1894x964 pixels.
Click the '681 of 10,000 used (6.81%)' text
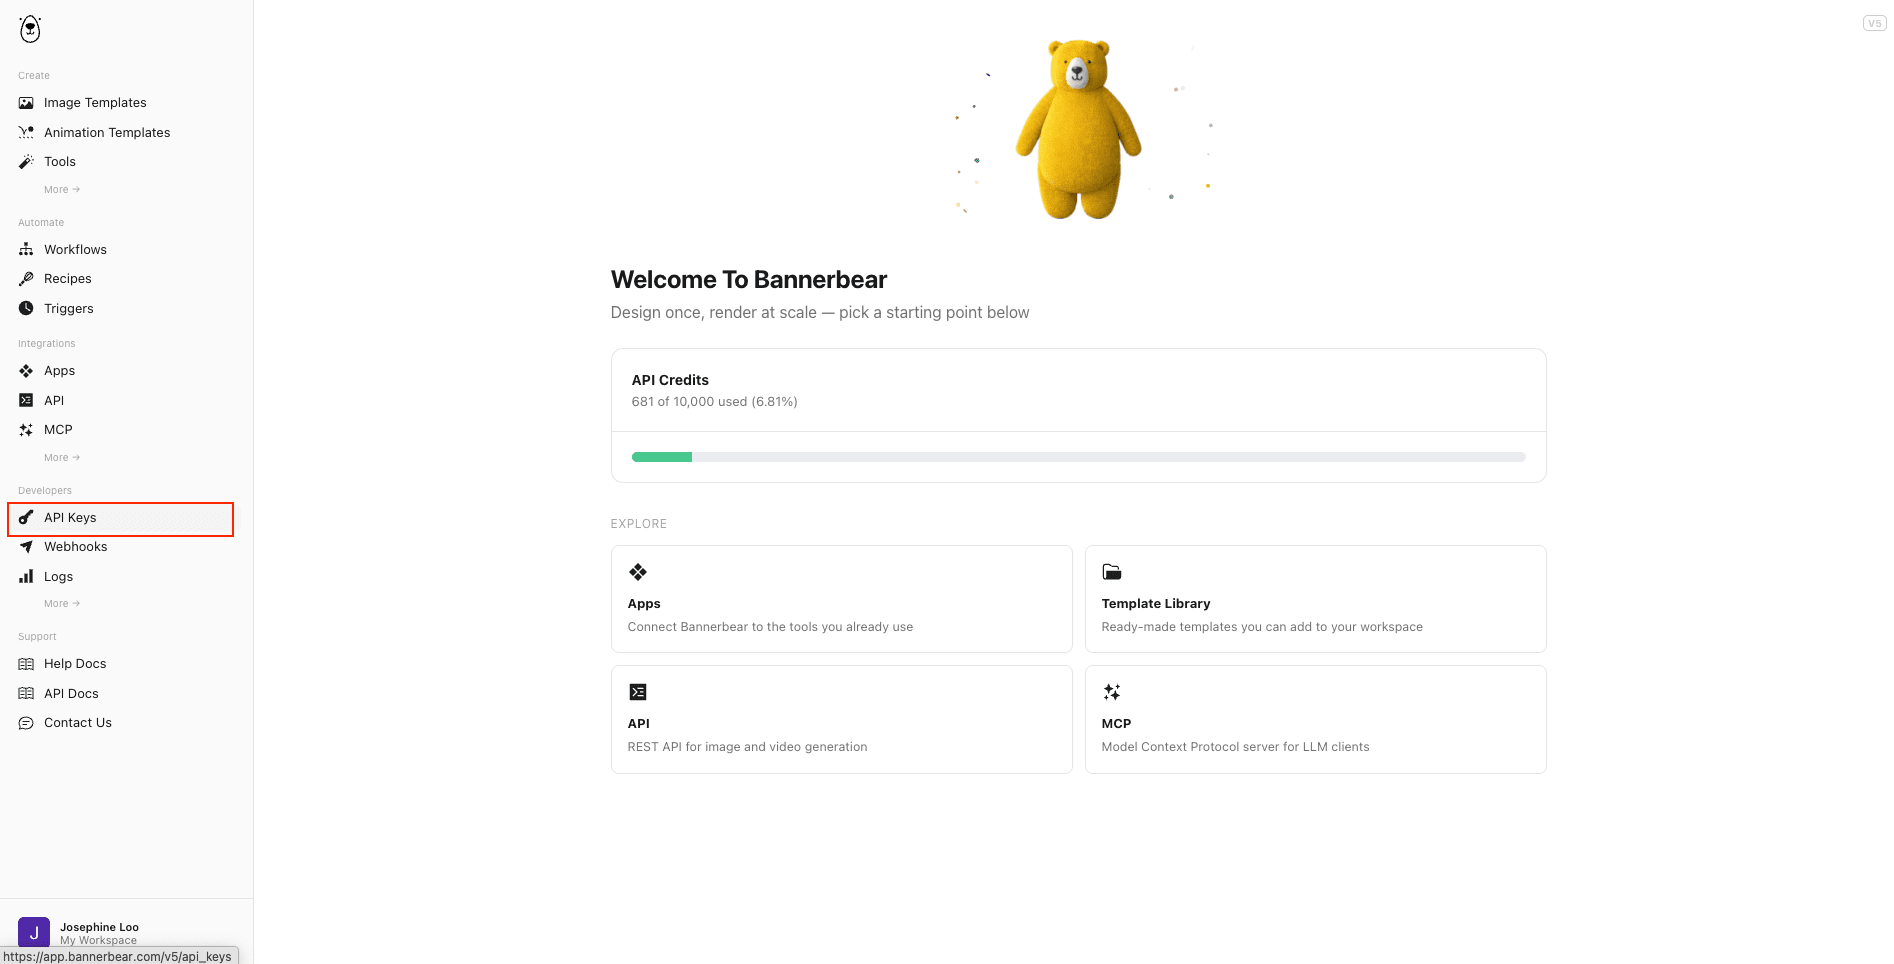pyautogui.click(x=714, y=402)
